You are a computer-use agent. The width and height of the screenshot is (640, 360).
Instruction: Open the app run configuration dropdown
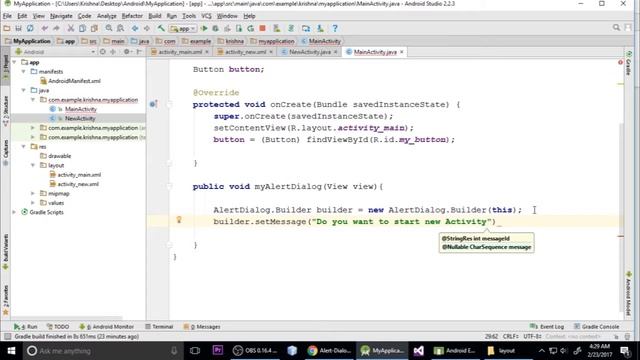183,29
